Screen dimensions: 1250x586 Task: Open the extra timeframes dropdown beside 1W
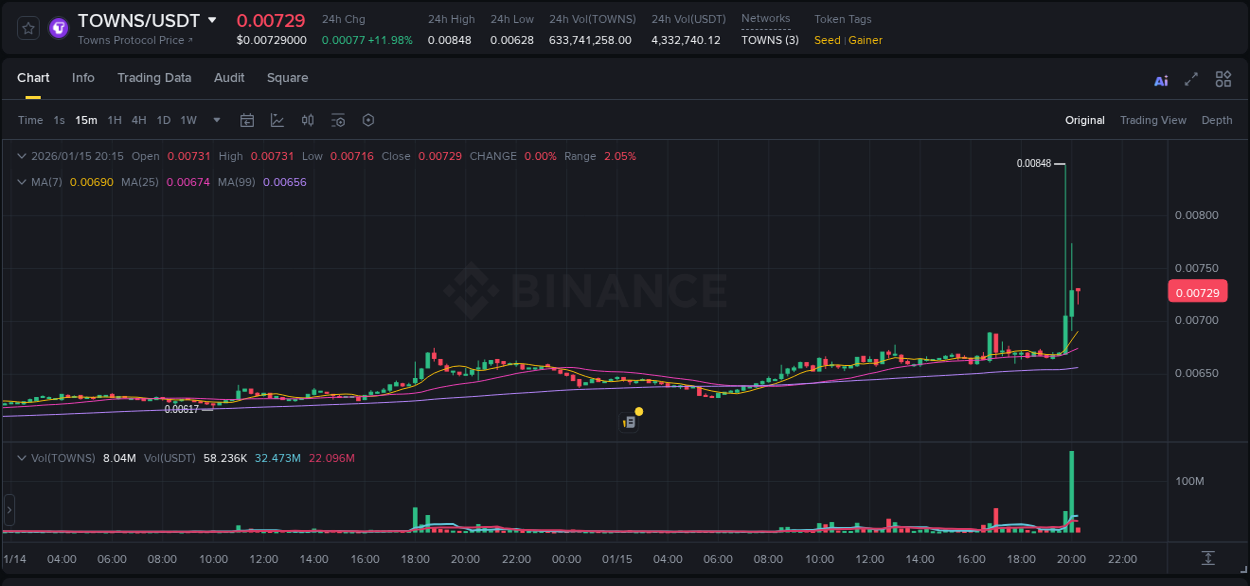(214, 120)
